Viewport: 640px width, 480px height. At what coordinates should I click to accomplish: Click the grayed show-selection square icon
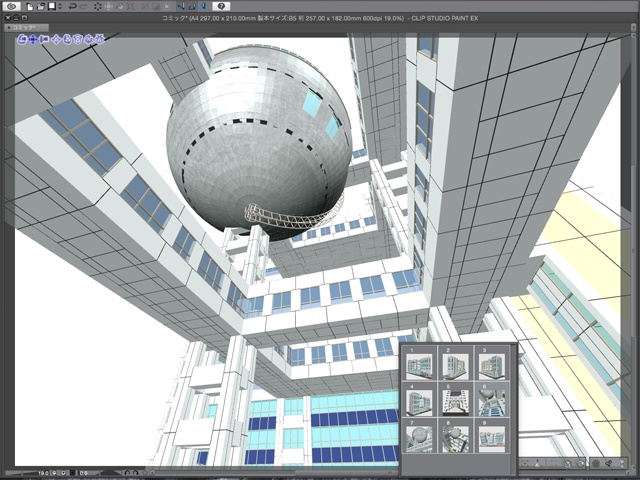(167, 7)
